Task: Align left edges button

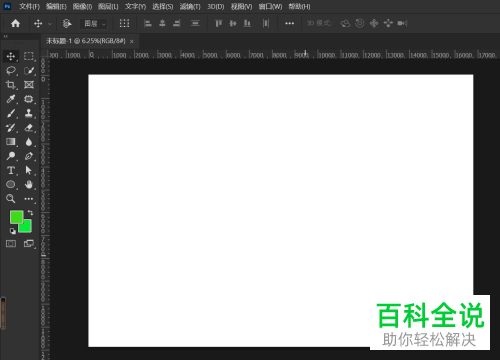Action: (148, 23)
